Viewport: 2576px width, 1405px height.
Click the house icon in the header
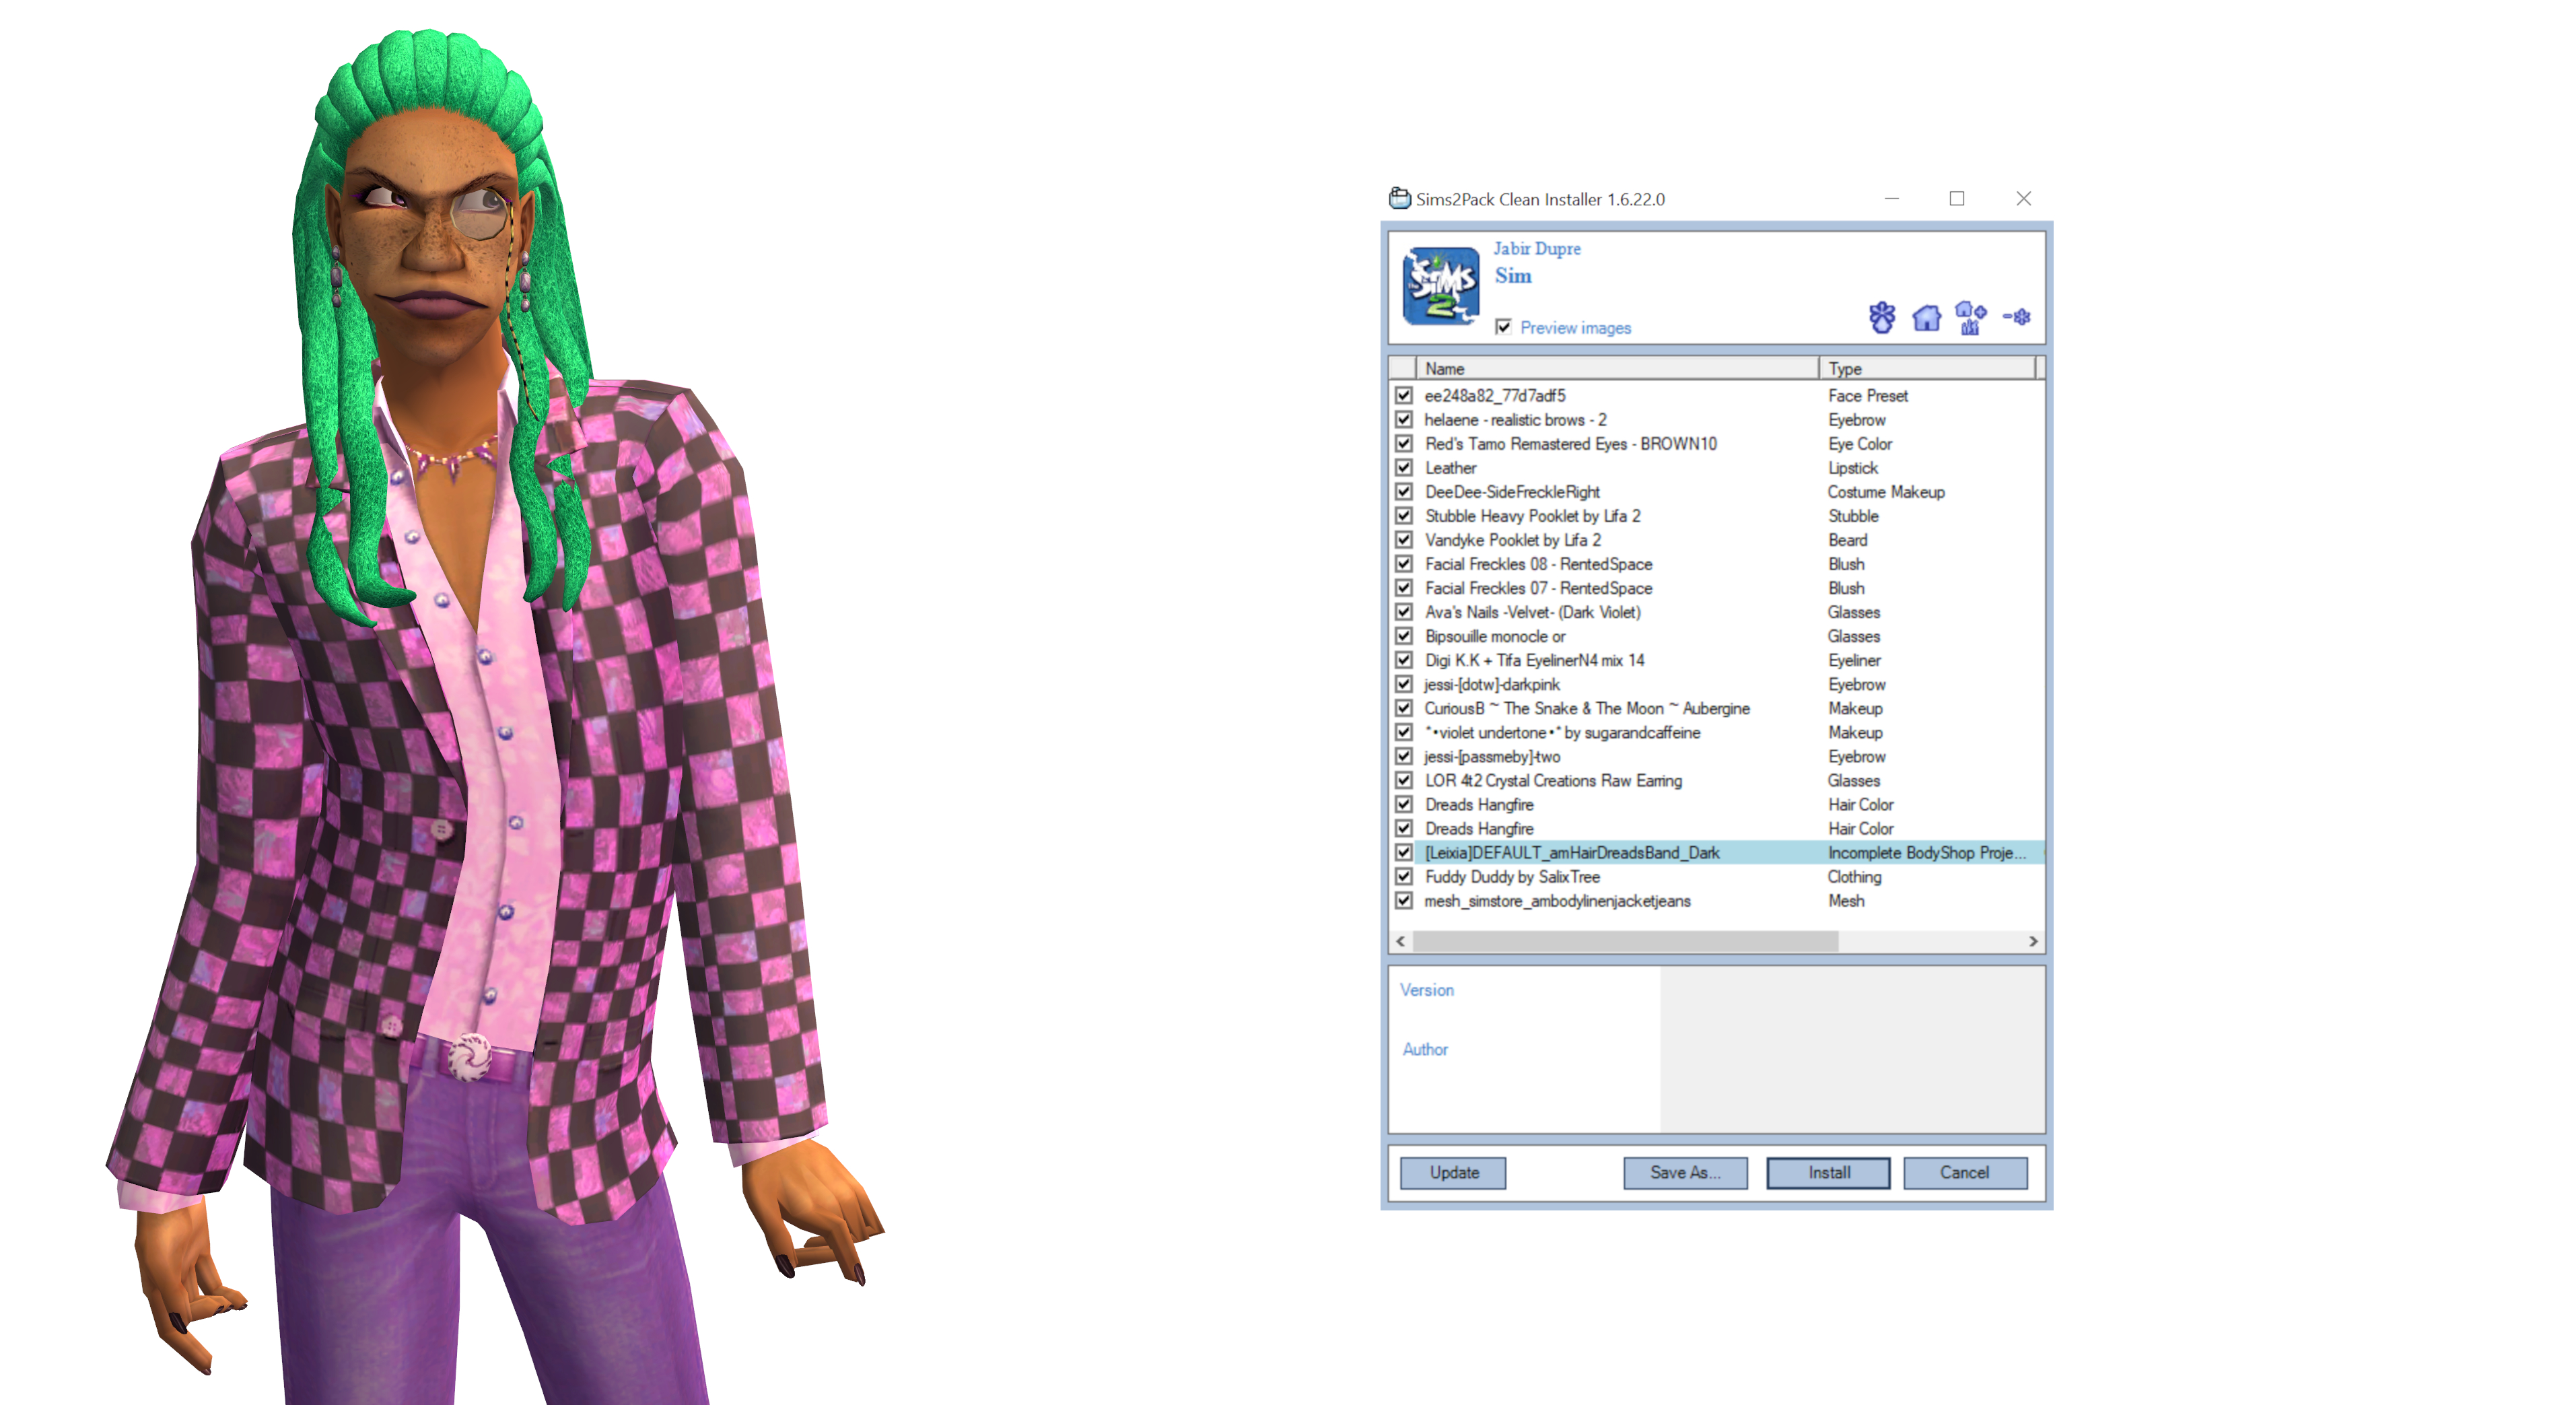click(1926, 318)
